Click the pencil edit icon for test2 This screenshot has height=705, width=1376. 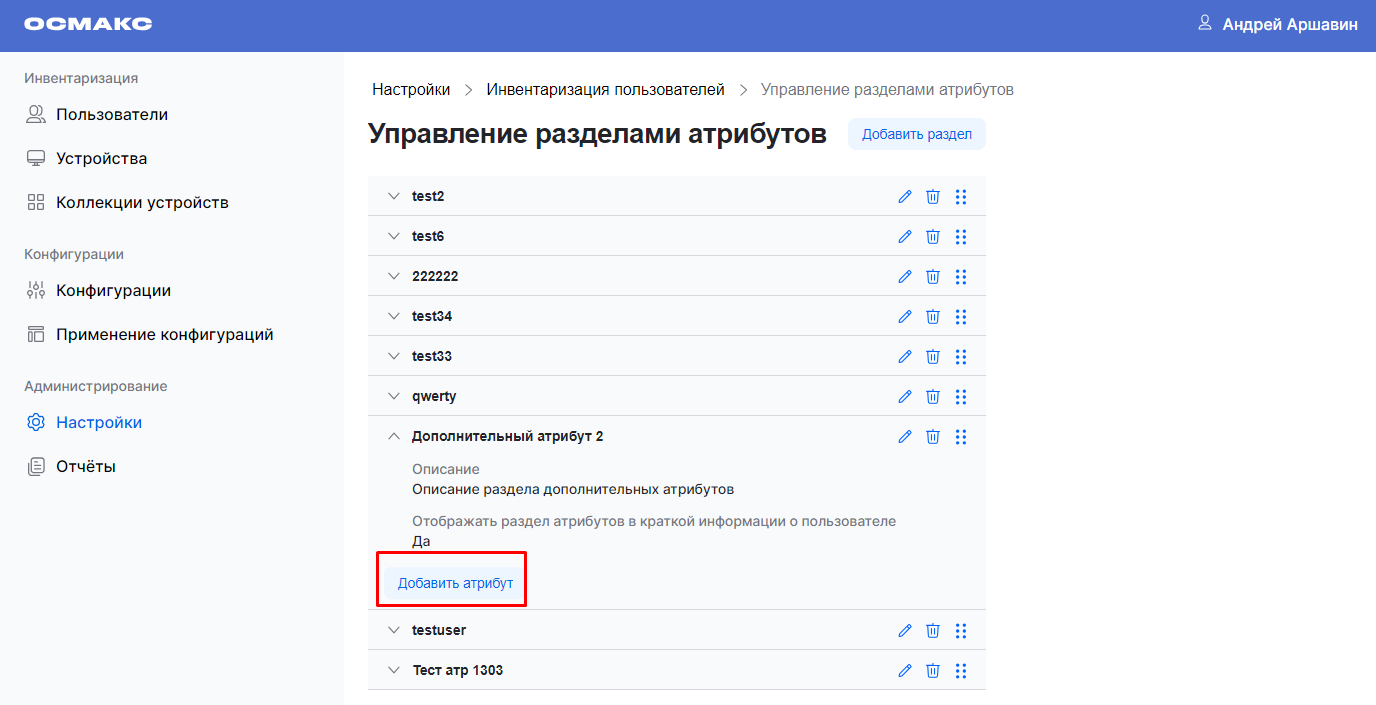coord(905,197)
